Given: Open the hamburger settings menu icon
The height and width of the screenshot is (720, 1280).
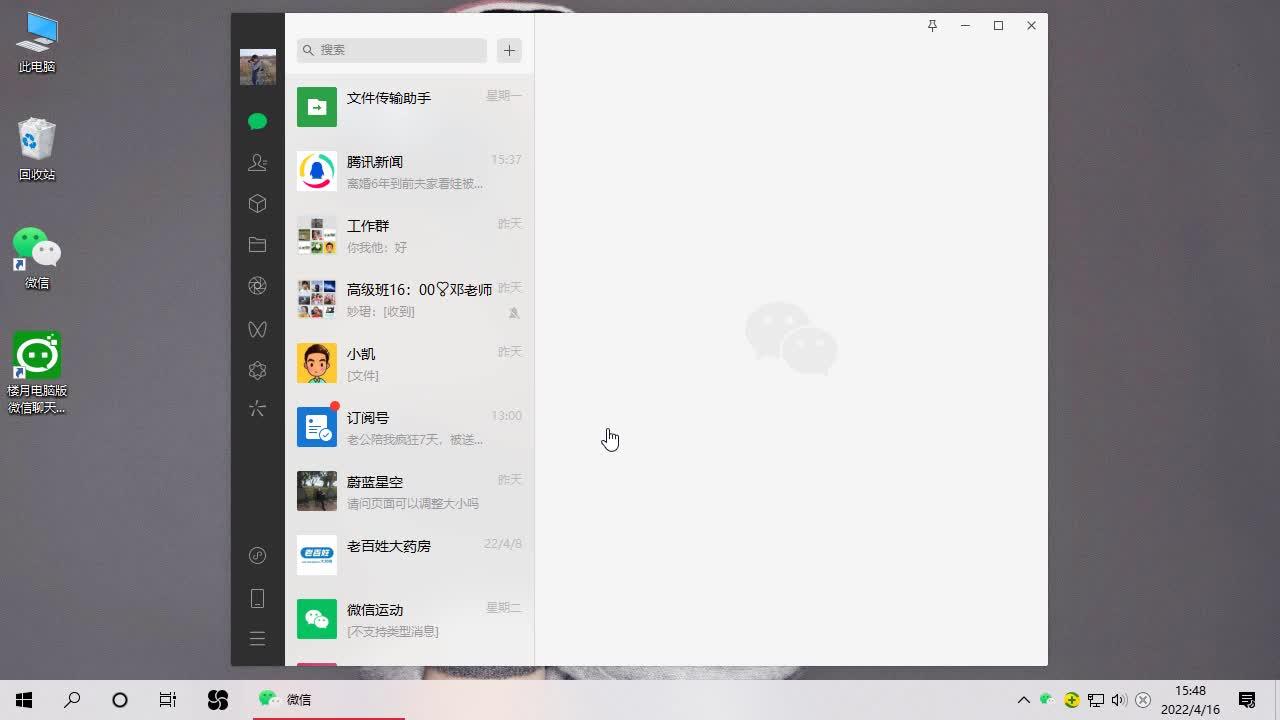Looking at the screenshot, I should tap(257, 639).
